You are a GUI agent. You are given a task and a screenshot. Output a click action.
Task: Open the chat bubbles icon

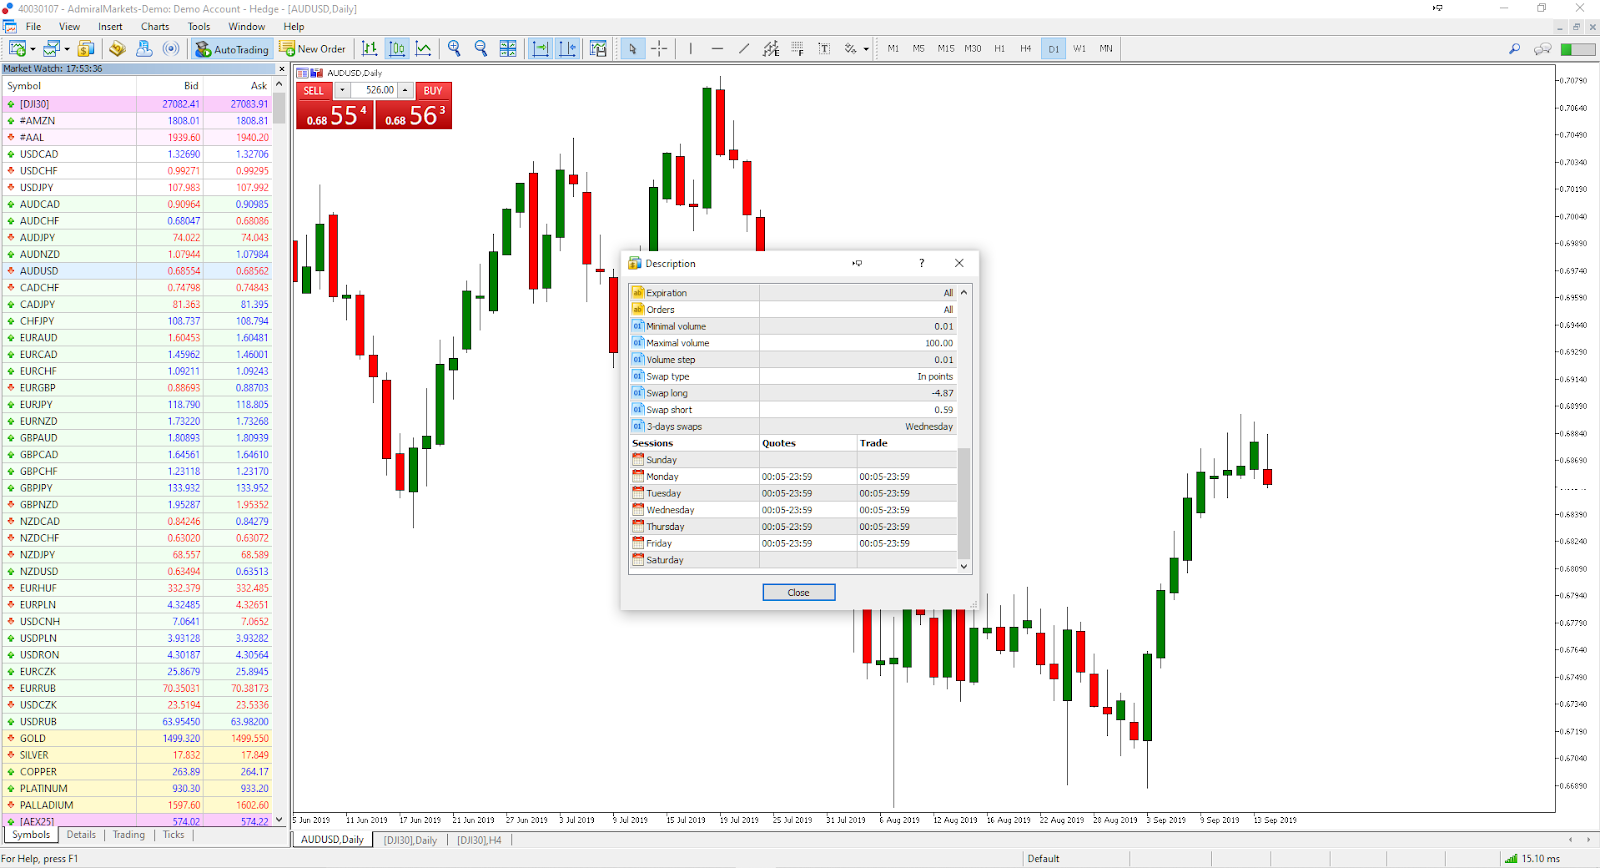[x=1542, y=48]
